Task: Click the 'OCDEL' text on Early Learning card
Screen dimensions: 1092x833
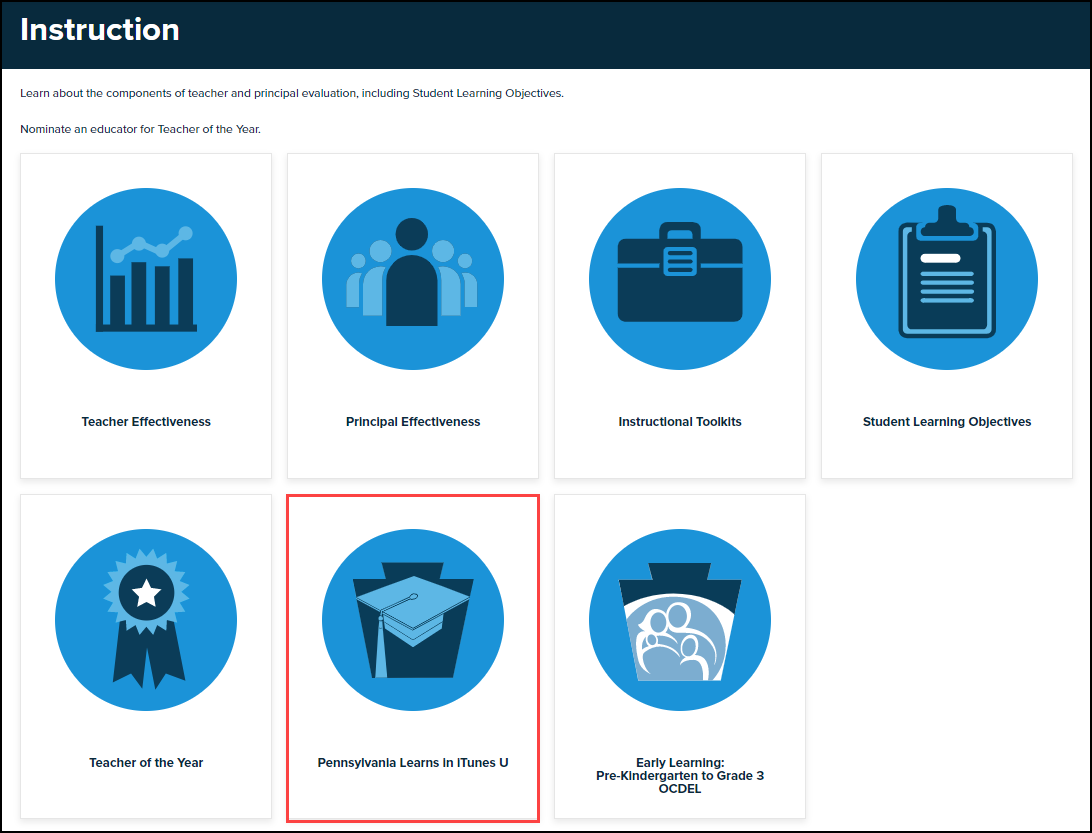Action: tap(680, 789)
